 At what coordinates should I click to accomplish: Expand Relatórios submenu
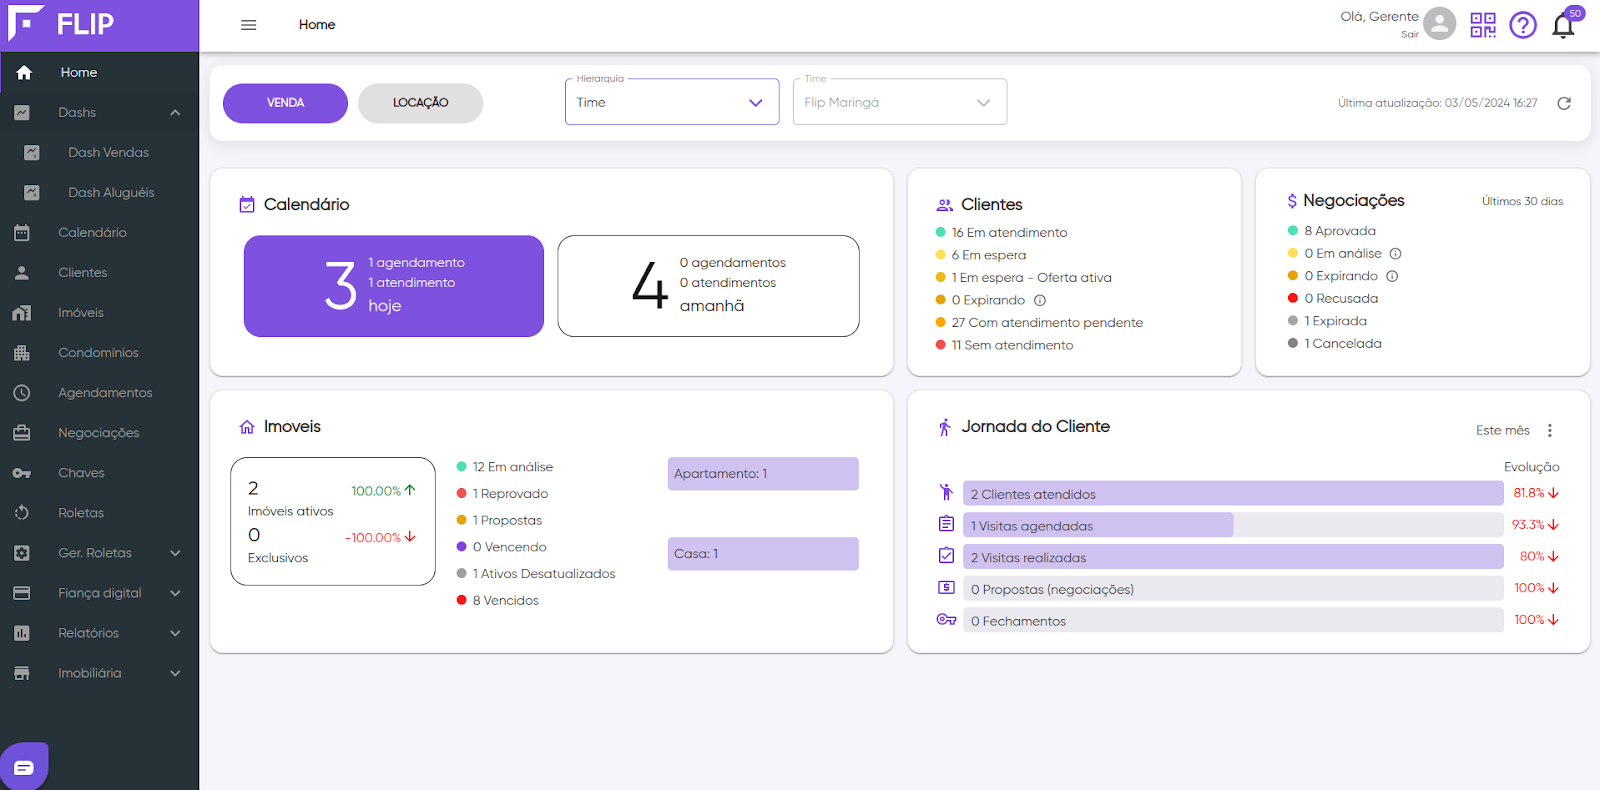tap(175, 633)
